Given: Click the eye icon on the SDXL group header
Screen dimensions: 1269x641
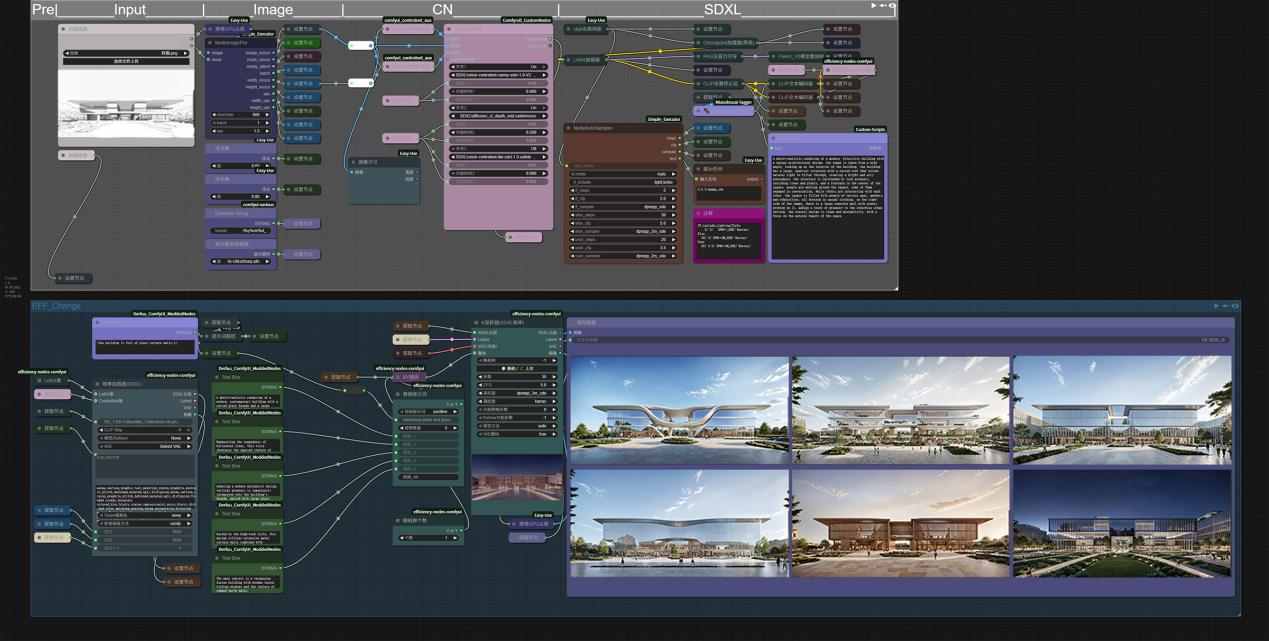Looking at the screenshot, I should (892, 6).
